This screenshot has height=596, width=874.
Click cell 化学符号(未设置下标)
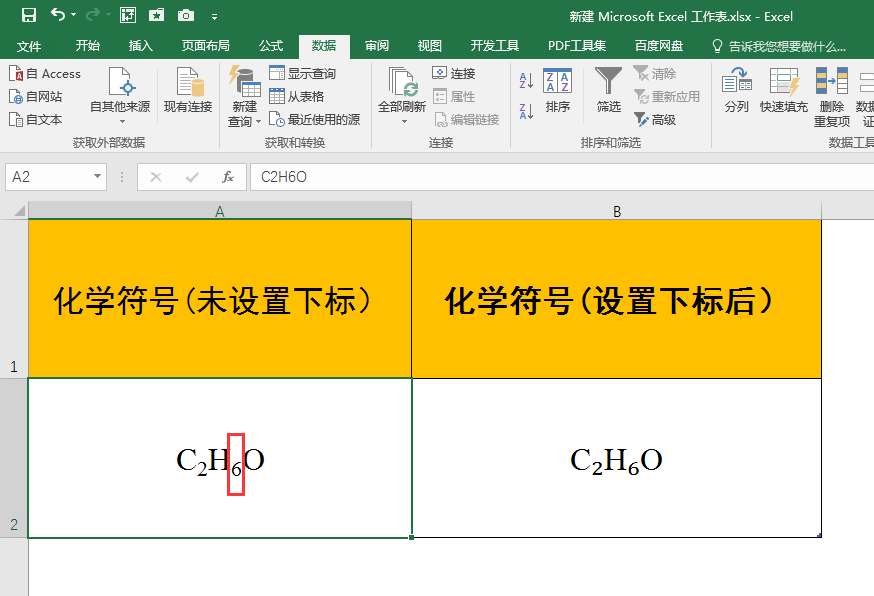(x=220, y=299)
